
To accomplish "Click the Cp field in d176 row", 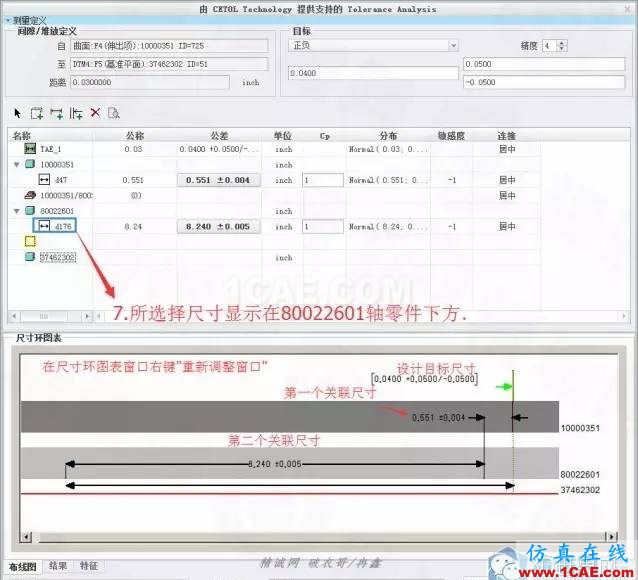I will [x=323, y=226].
